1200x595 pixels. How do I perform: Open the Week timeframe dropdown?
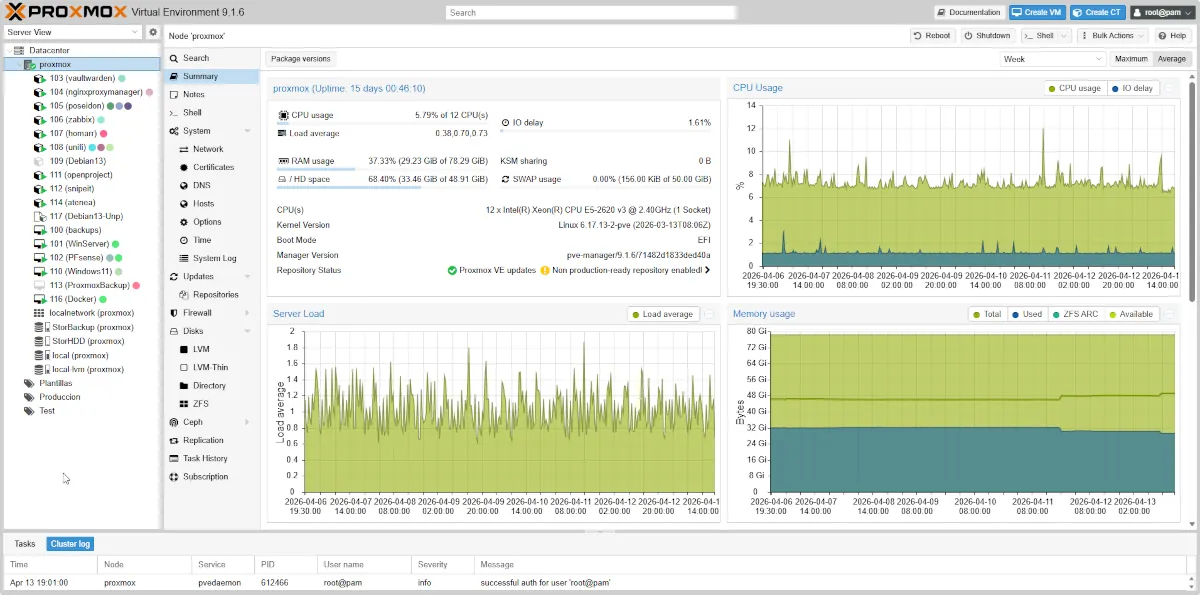1051,59
